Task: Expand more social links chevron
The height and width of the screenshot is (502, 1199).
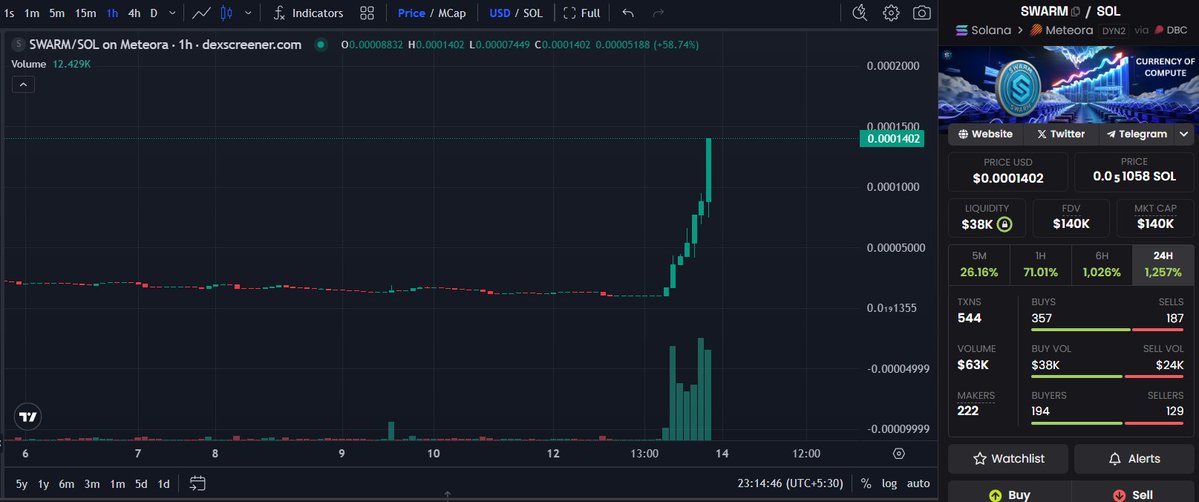Action: tap(1184, 134)
